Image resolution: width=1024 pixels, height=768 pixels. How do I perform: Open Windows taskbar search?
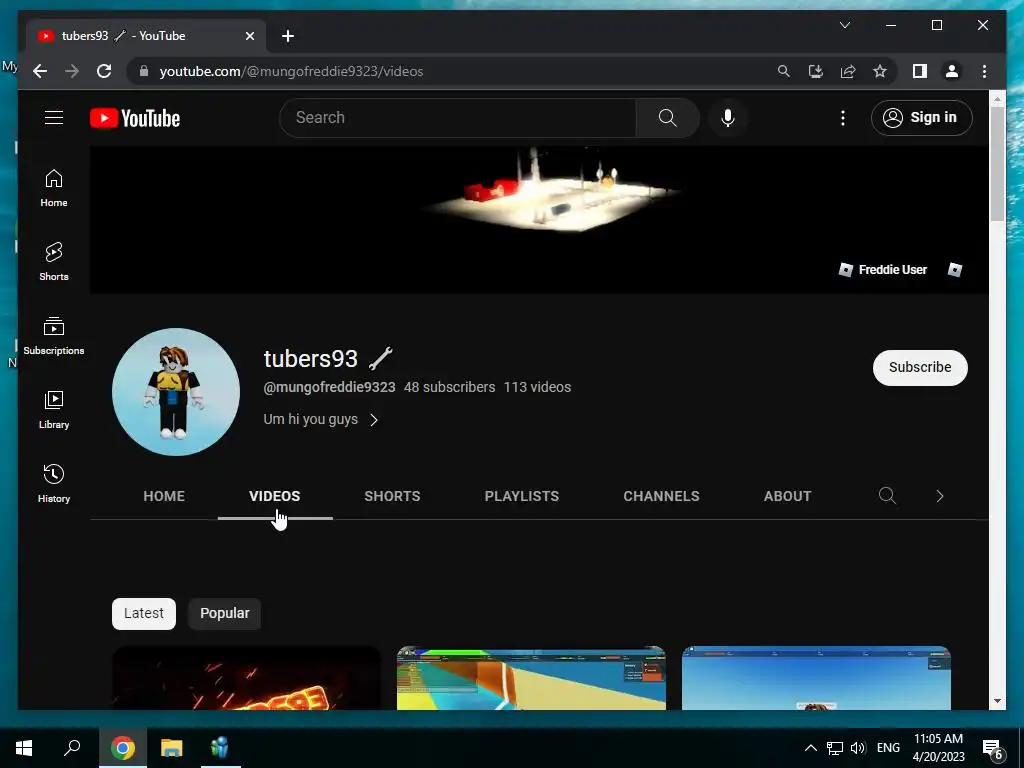pyautogui.click(x=72, y=748)
